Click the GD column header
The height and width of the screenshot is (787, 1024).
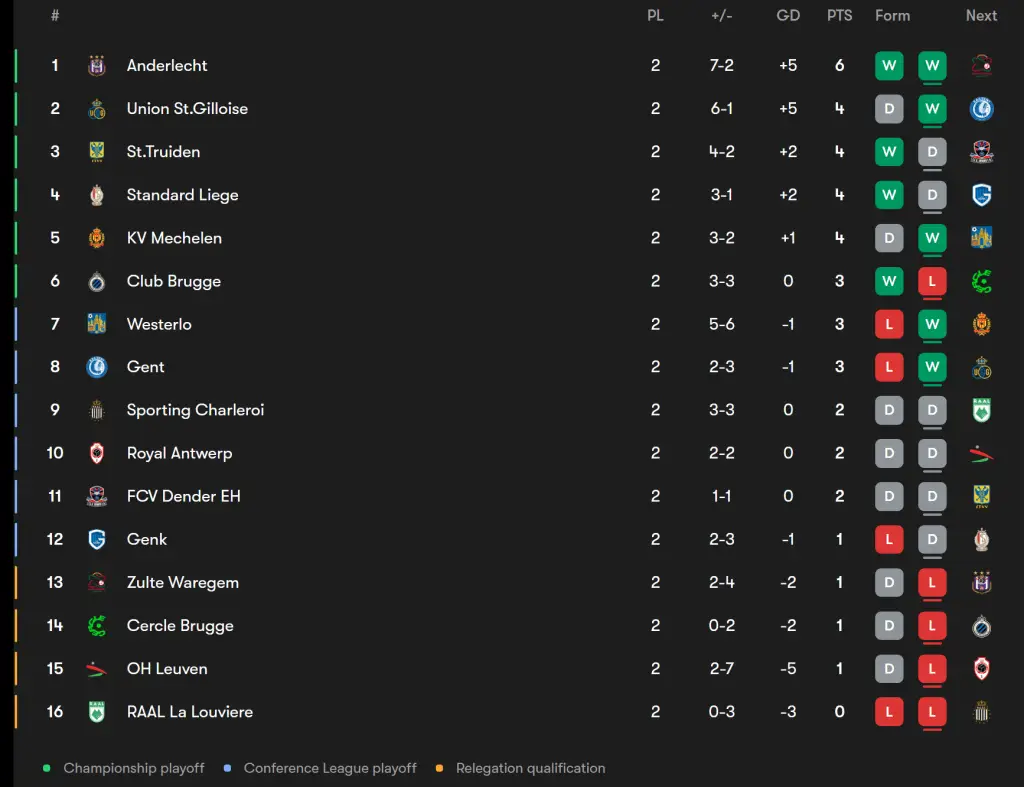click(x=788, y=16)
